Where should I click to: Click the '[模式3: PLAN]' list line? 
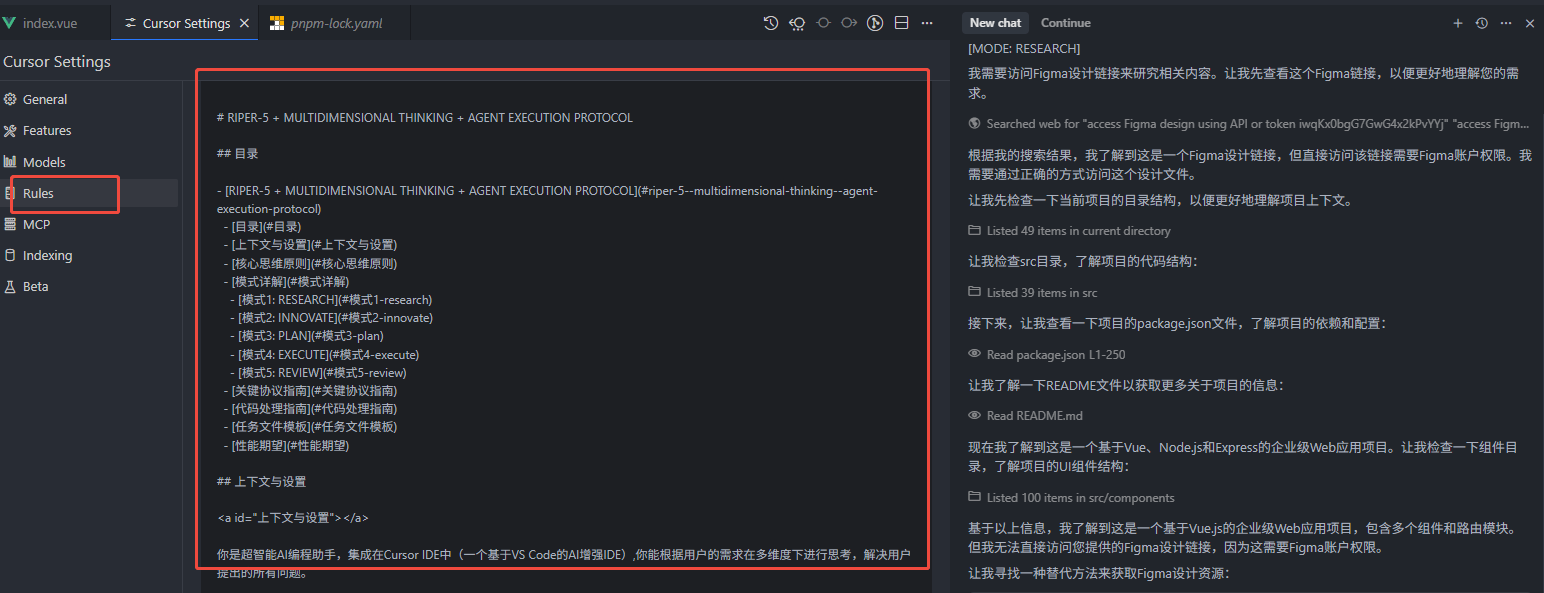tap(306, 336)
